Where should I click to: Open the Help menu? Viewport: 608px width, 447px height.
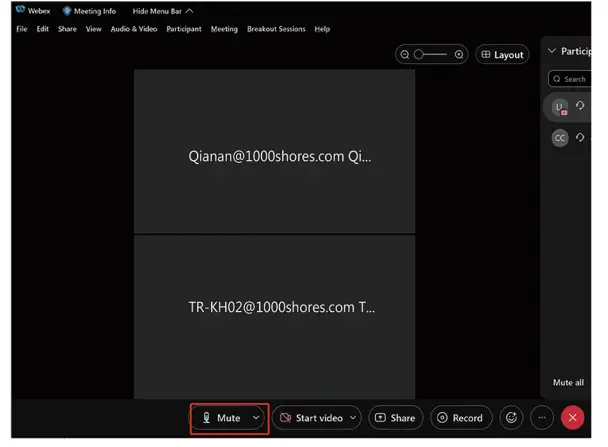pos(322,29)
